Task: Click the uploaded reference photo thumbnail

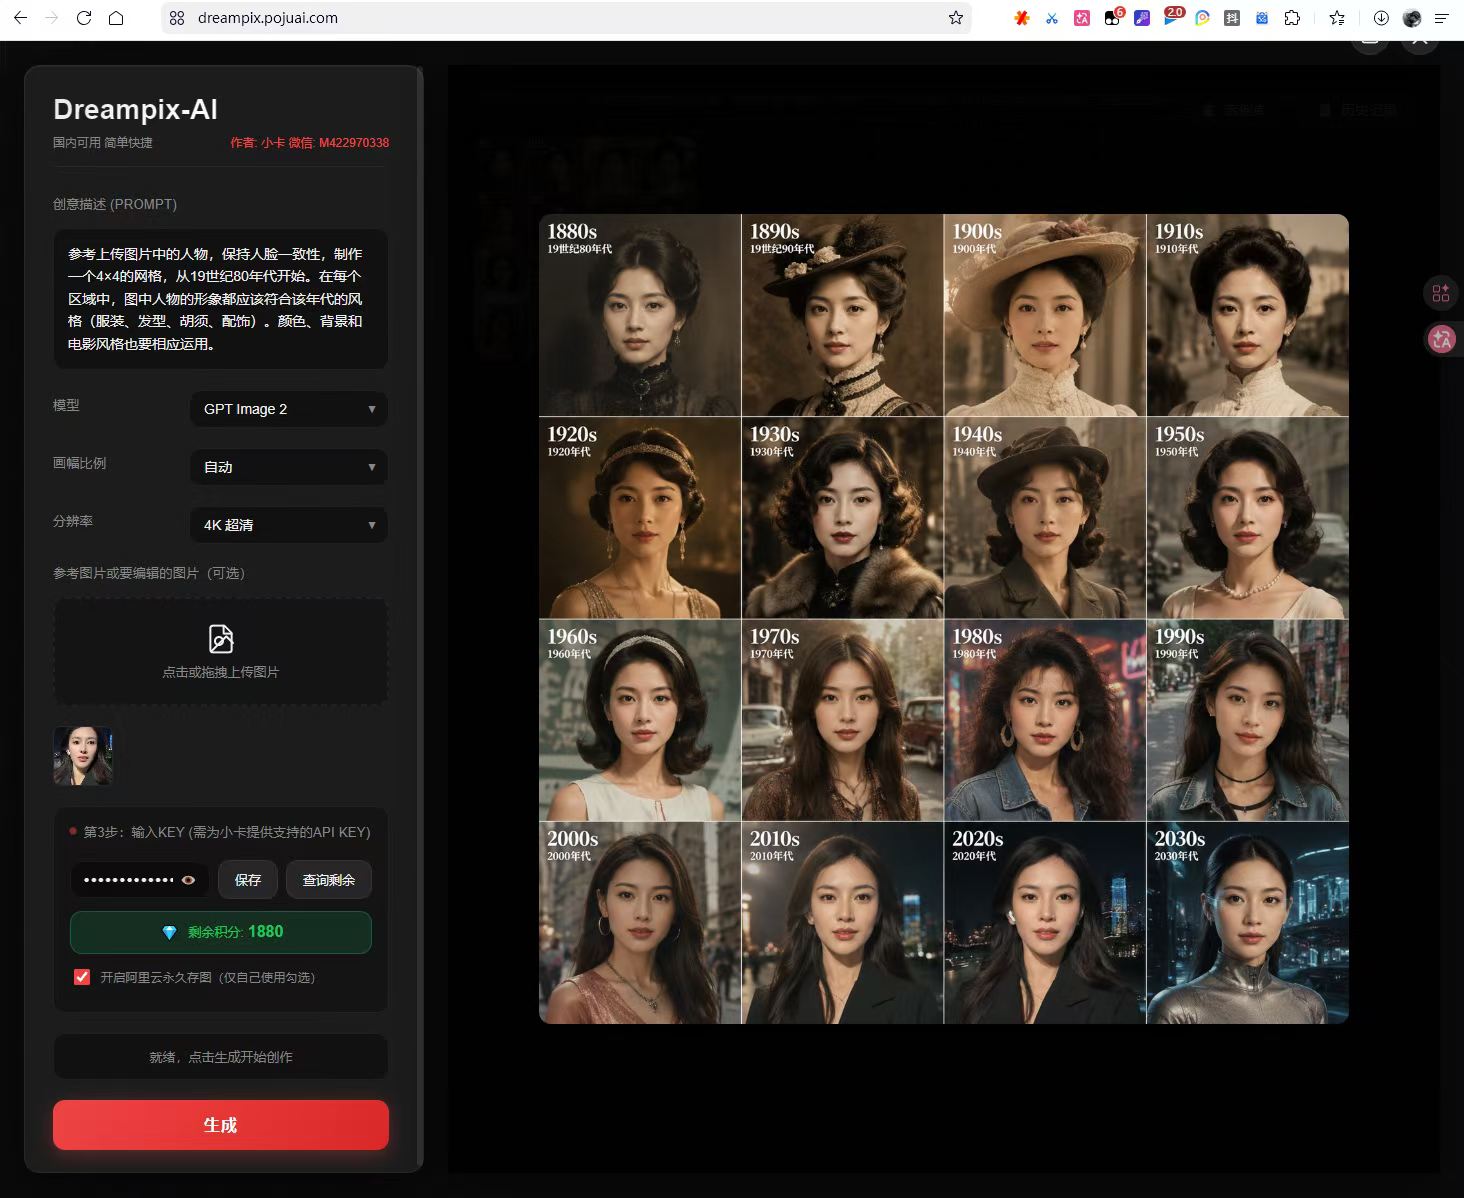Action: tap(83, 756)
